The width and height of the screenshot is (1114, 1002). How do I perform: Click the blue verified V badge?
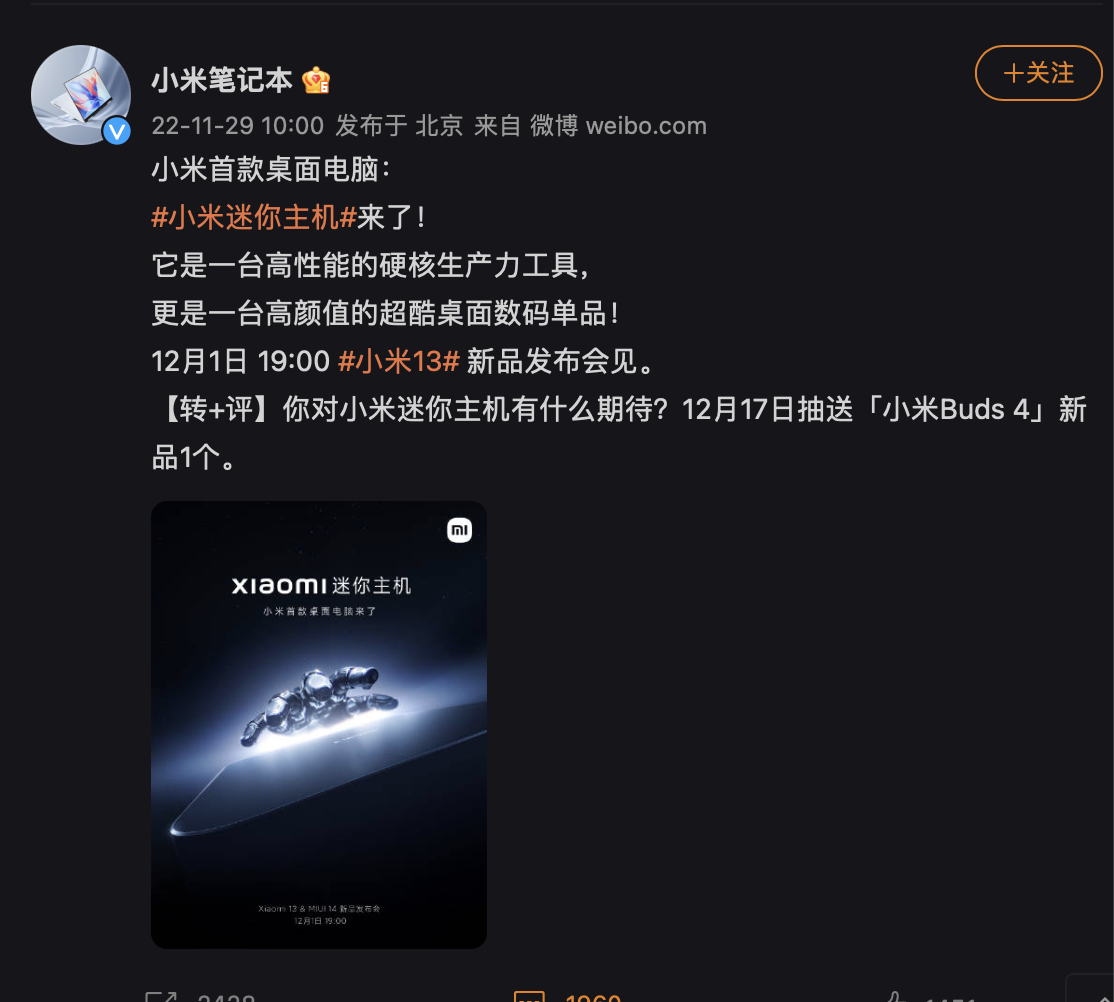[x=117, y=131]
